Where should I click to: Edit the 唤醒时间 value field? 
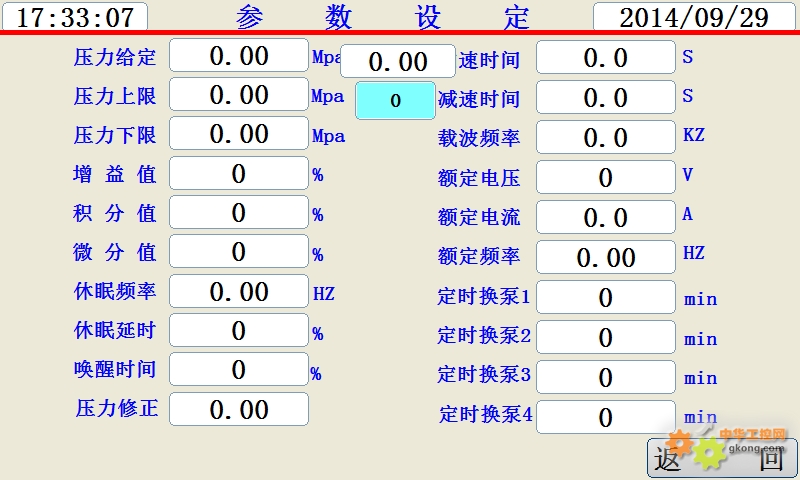pyautogui.click(x=239, y=370)
